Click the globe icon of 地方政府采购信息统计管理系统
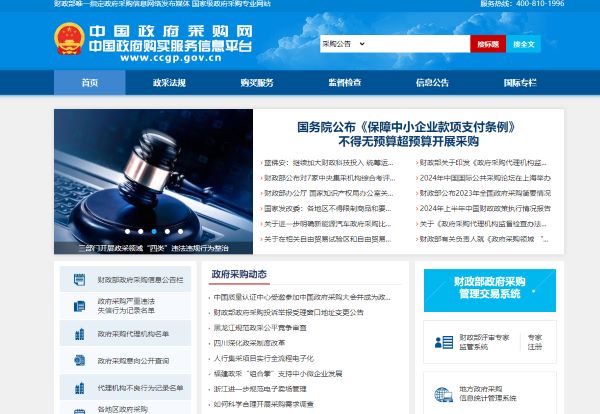600x414 pixels. pyautogui.click(x=444, y=394)
